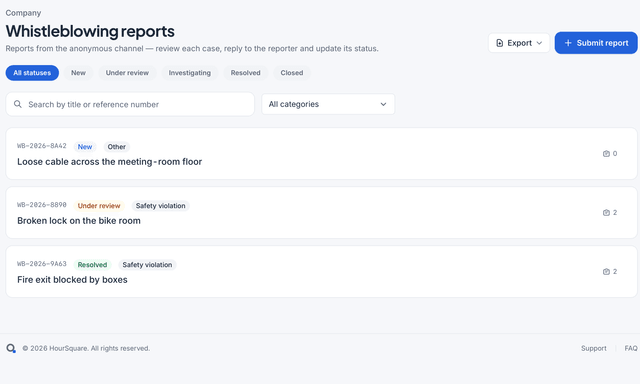Open the Fire exit blocked by boxes report
The image size is (640, 384).
click(x=321, y=271)
